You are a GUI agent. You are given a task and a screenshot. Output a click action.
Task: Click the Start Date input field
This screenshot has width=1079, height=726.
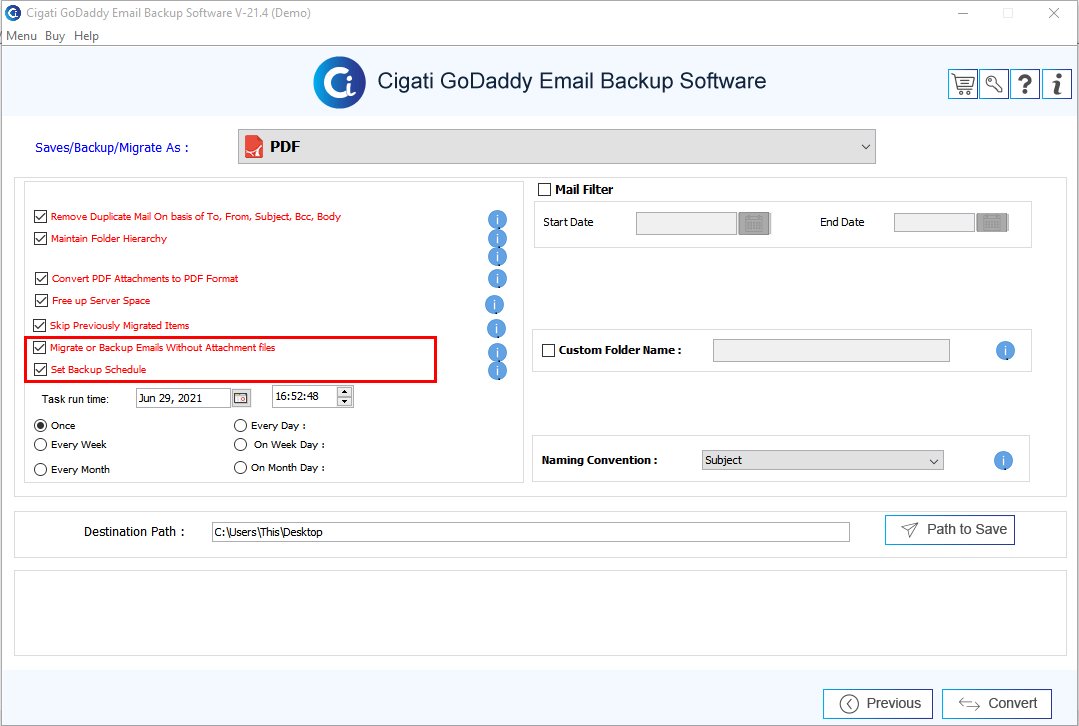pyautogui.click(x=686, y=223)
